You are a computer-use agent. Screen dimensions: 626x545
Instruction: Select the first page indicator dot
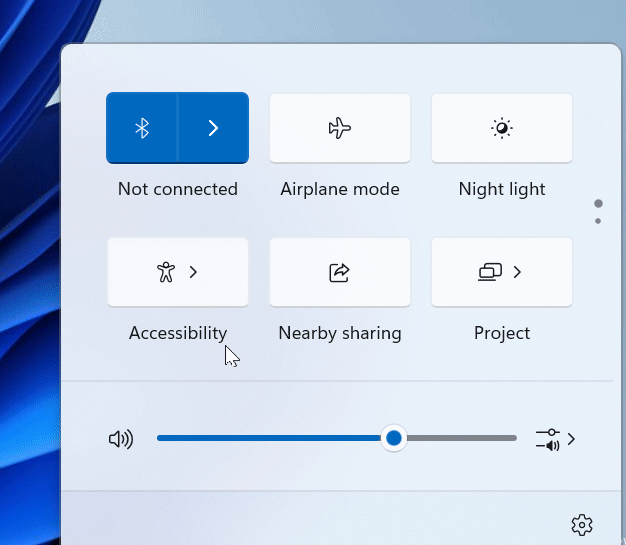point(598,204)
